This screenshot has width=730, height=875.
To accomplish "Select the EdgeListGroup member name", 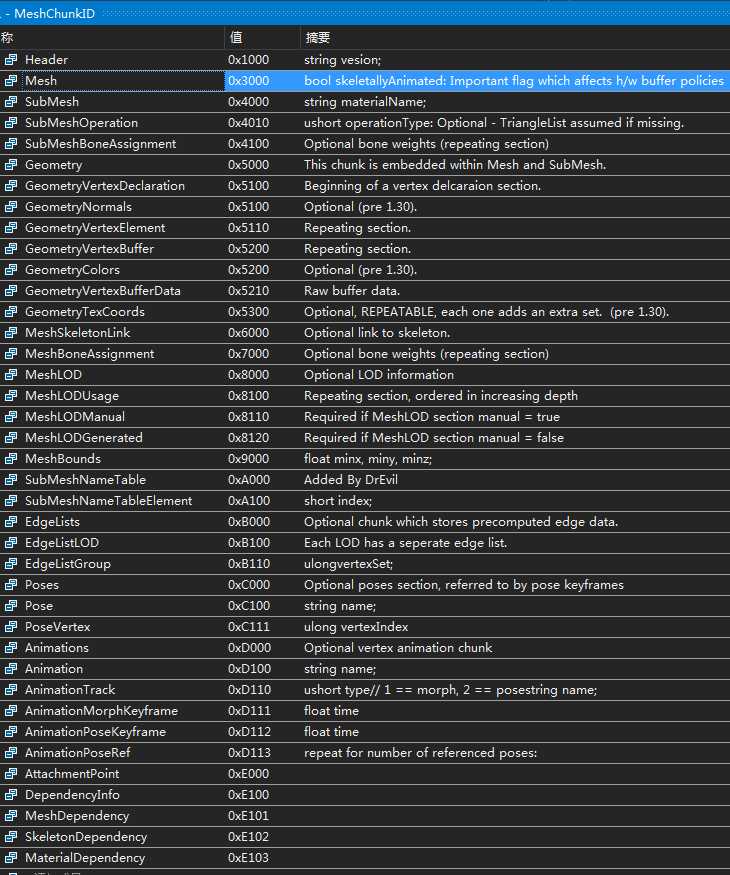I will pyautogui.click(x=68, y=564).
